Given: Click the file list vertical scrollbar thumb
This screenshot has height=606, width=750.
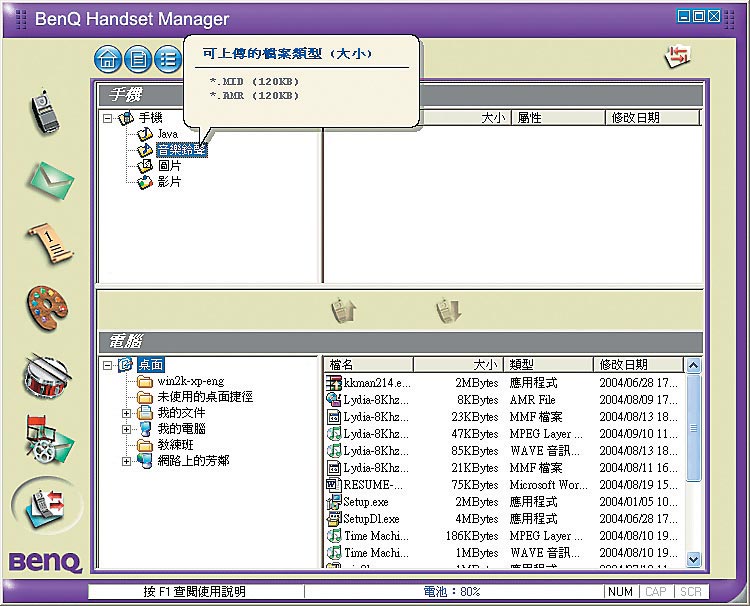Looking at the screenshot, I should (x=694, y=428).
